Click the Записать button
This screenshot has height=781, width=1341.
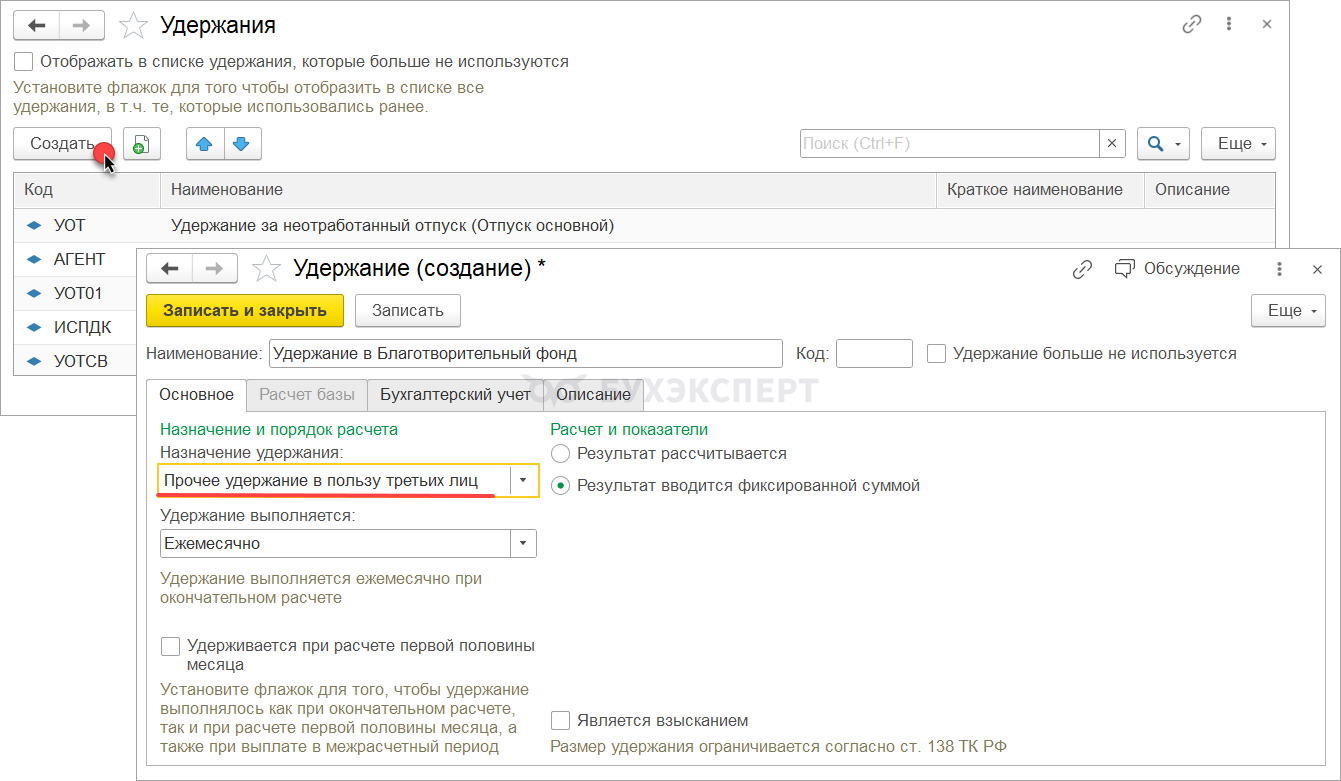[407, 310]
